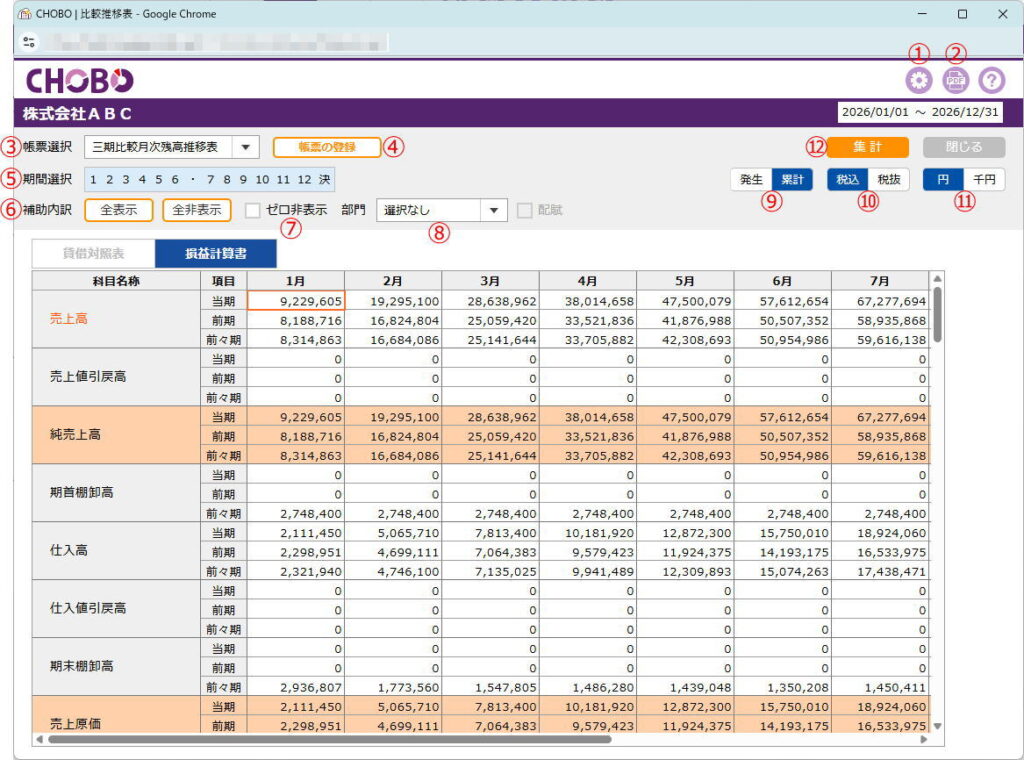Toggle the ゼロ非表示 checkbox
Screen dimensions: 1024x760
[253, 210]
